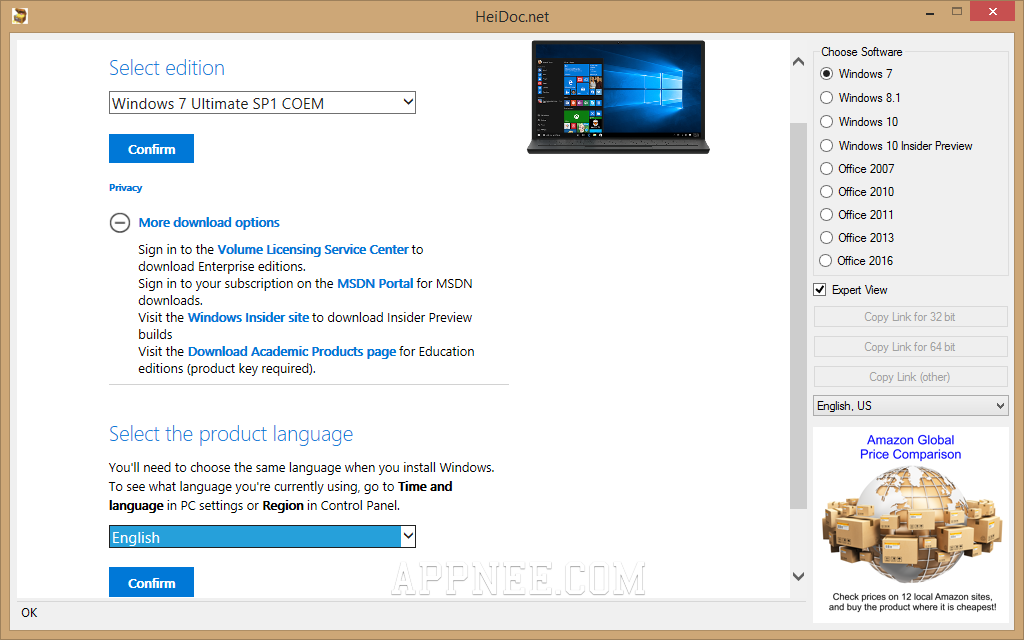Visit the Windows Insider site link
This screenshot has width=1024, height=640.
tap(248, 317)
